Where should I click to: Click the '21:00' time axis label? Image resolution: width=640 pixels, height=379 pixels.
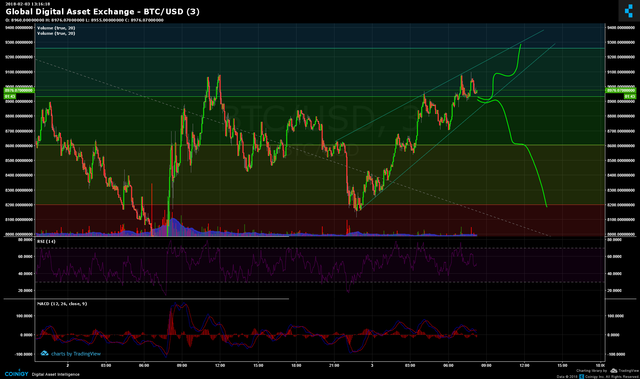[334, 366]
